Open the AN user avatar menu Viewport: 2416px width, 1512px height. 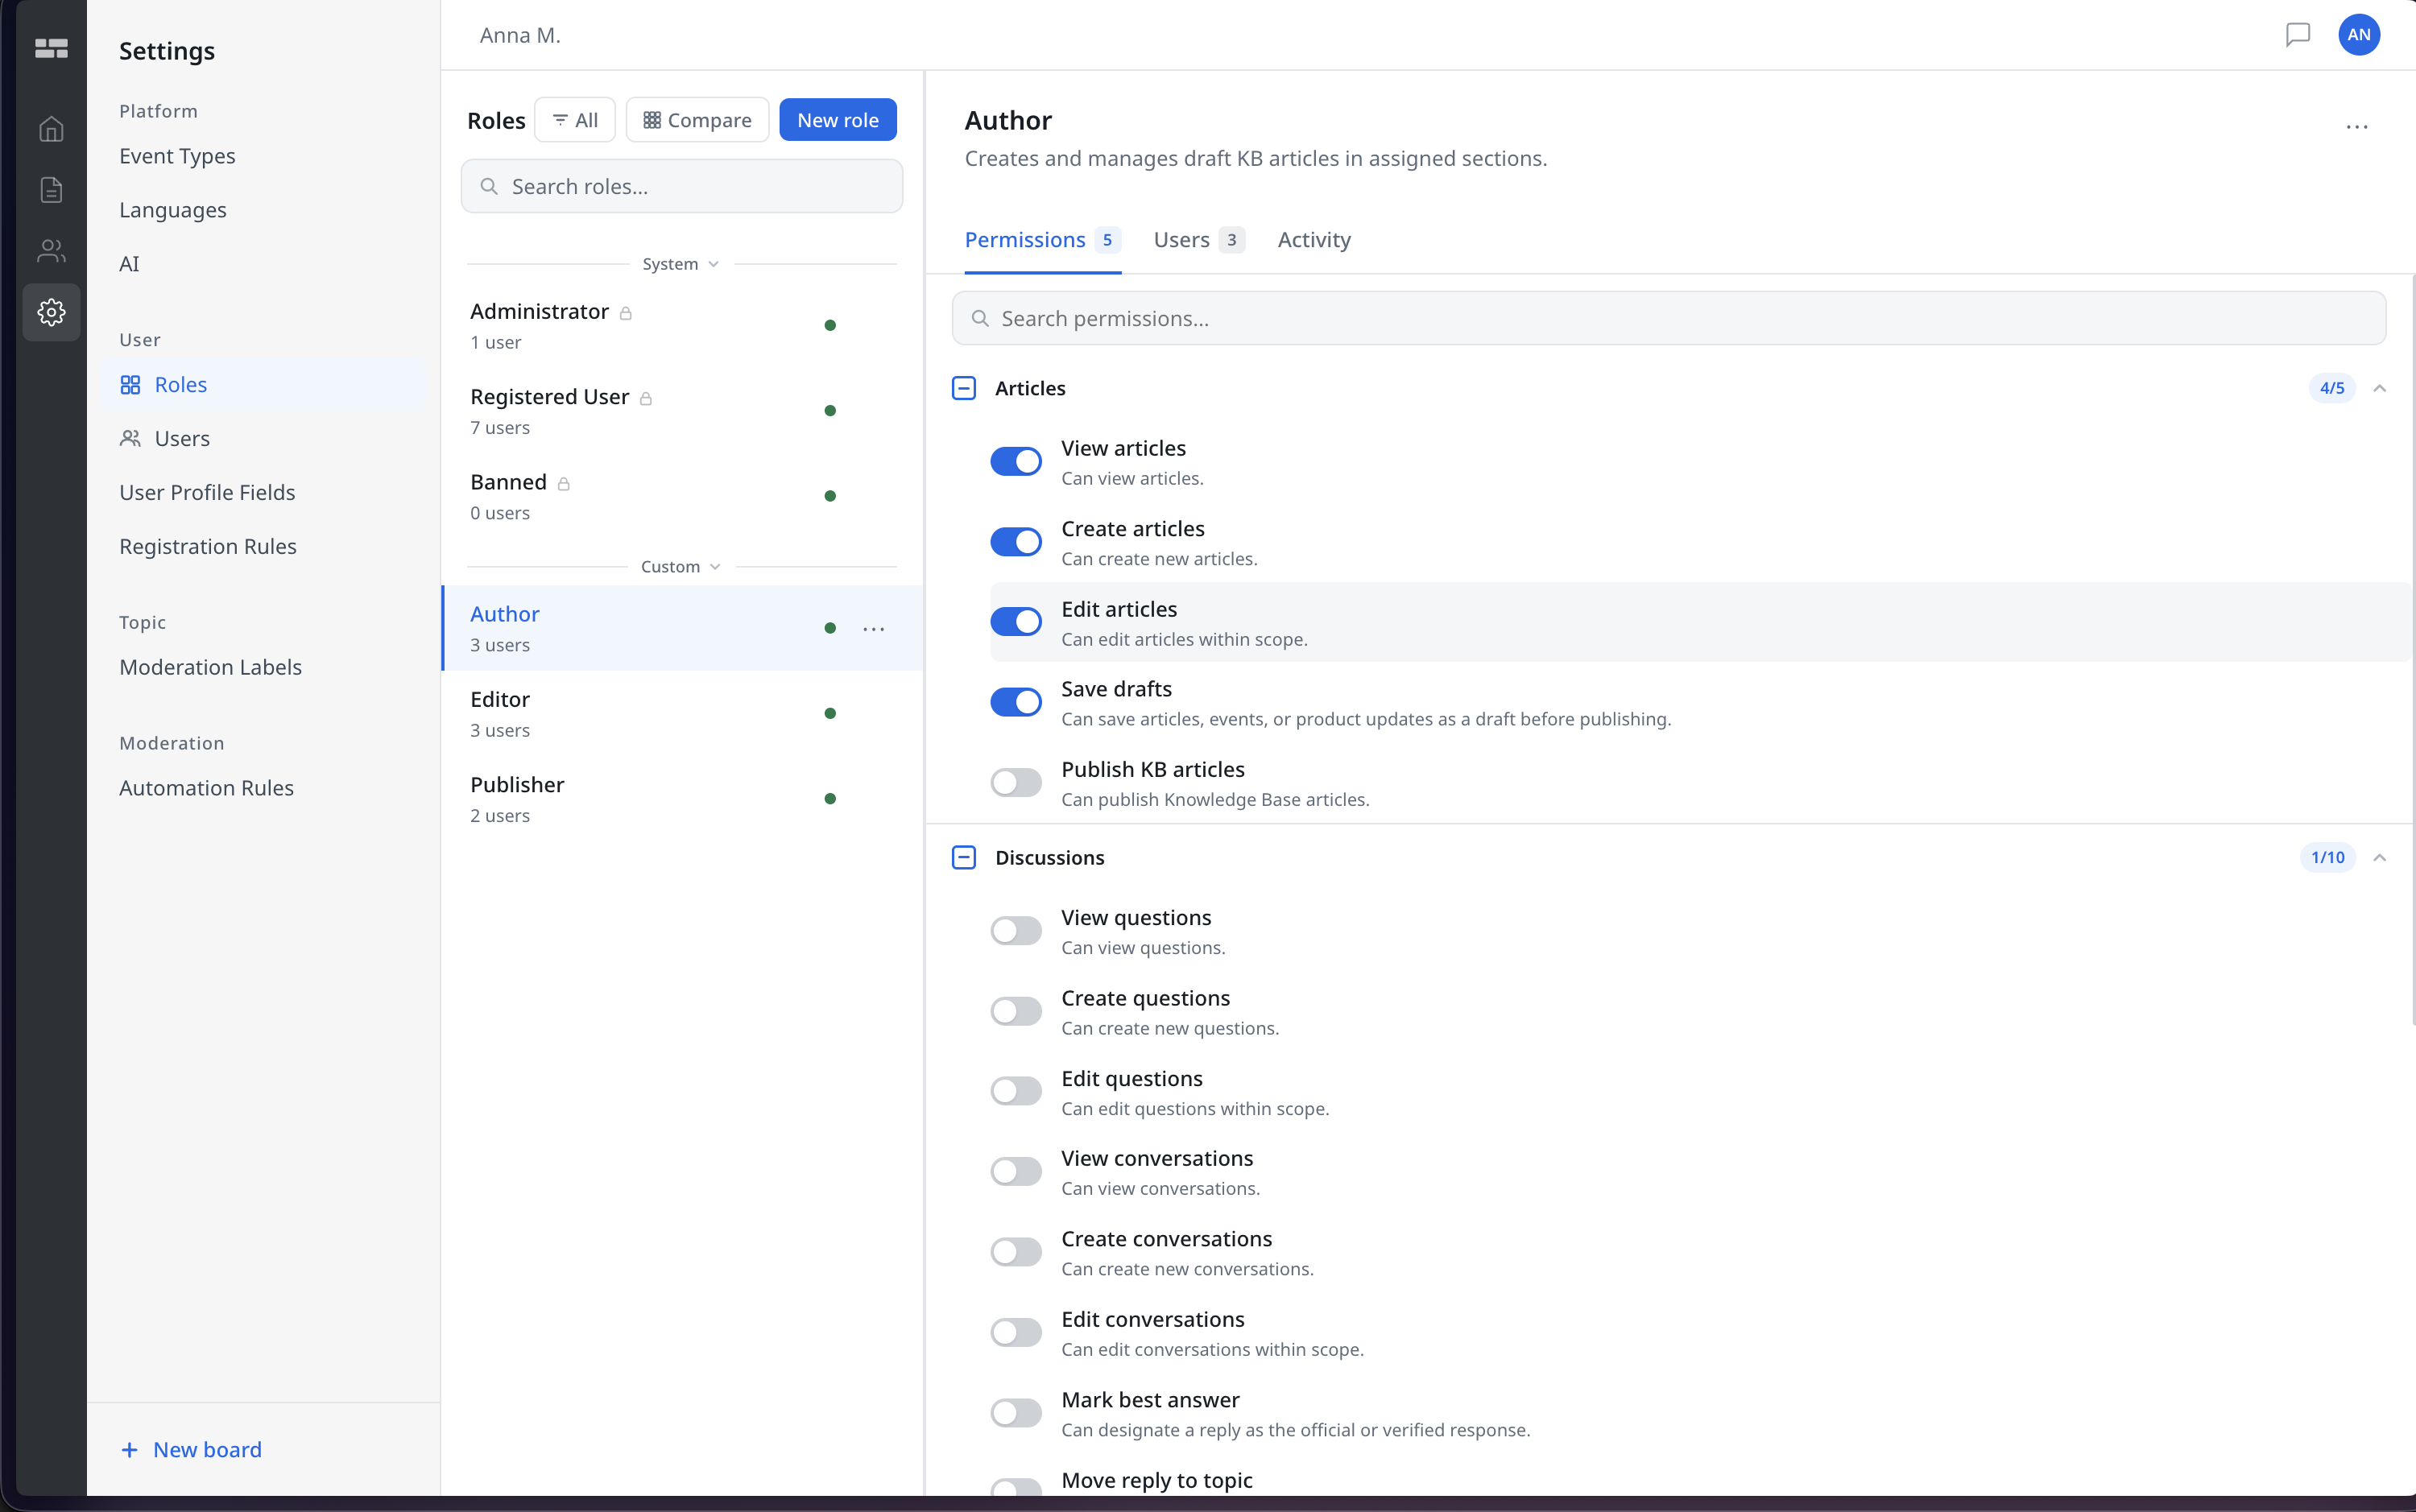[x=2359, y=35]
